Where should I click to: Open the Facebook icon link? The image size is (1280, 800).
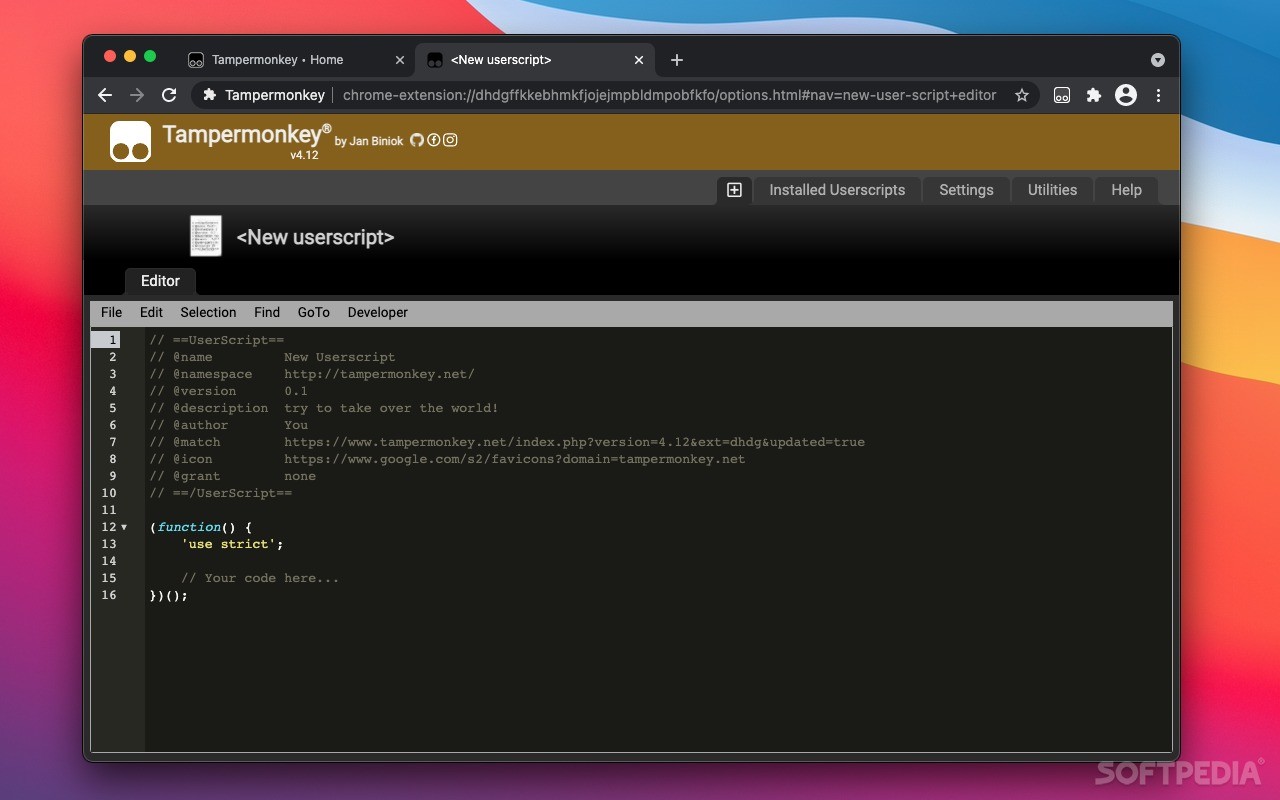[x=434, y=140]
